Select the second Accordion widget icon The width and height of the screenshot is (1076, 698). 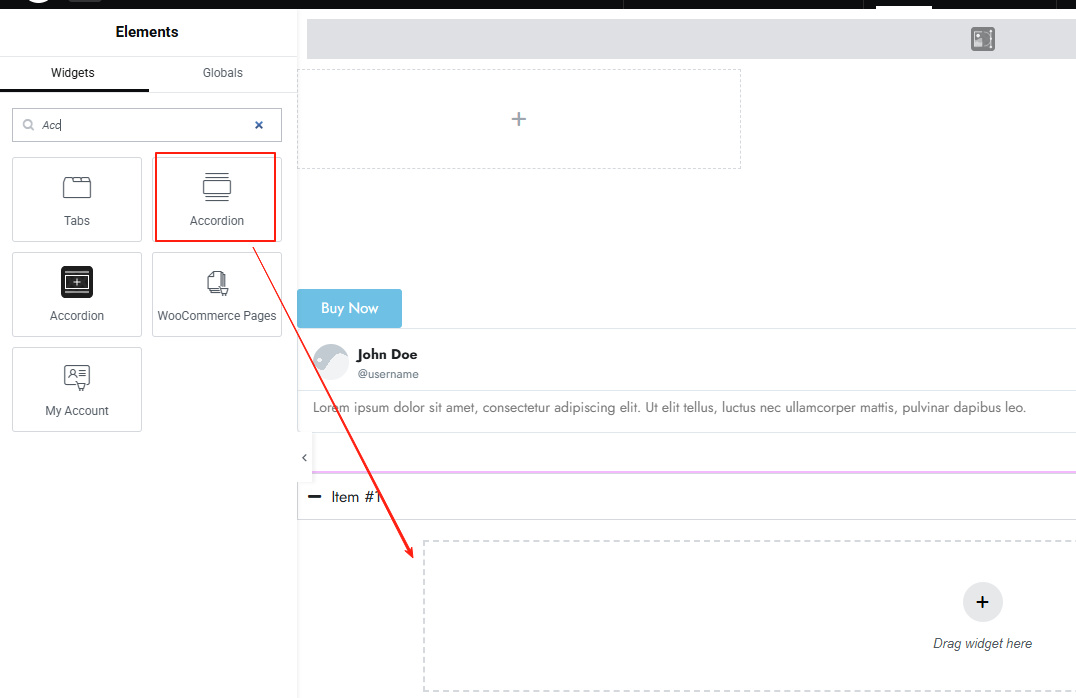tap(76, 282)
